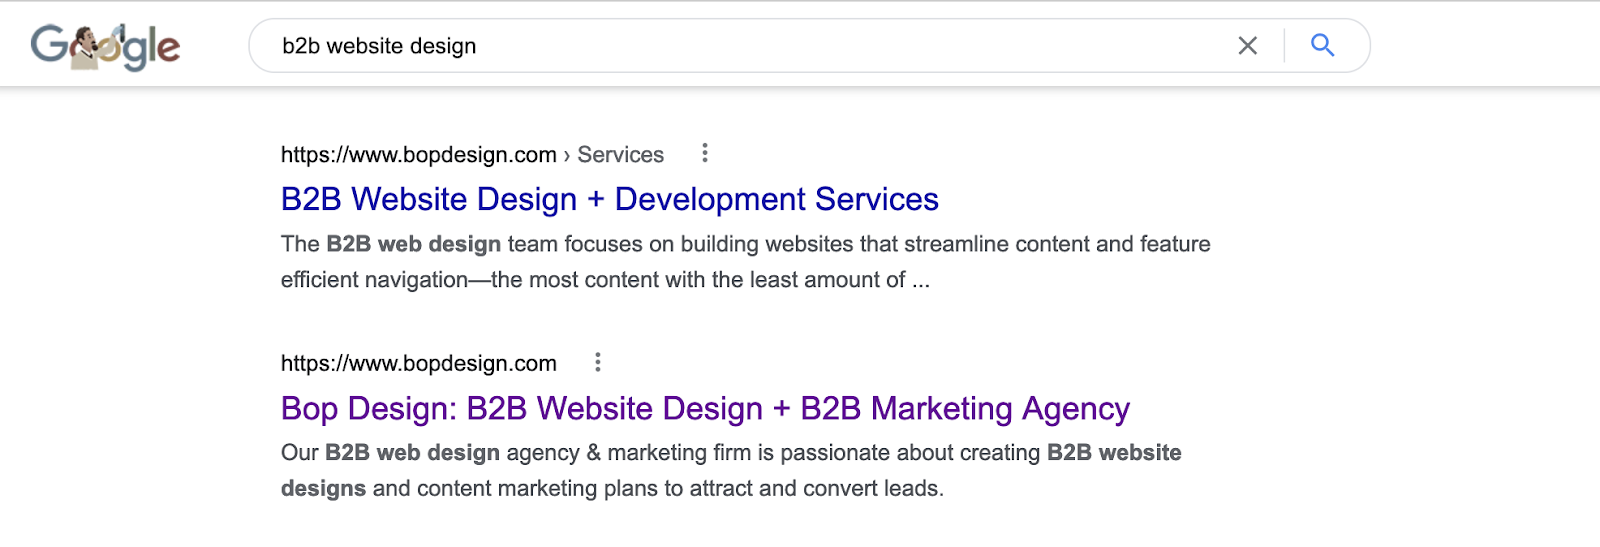The height and width of the screenshot is (547, 1600).
Task: Select the snippet starting 'The B2B web design team'
Action: pyautogui.click(x=745, y=262)
